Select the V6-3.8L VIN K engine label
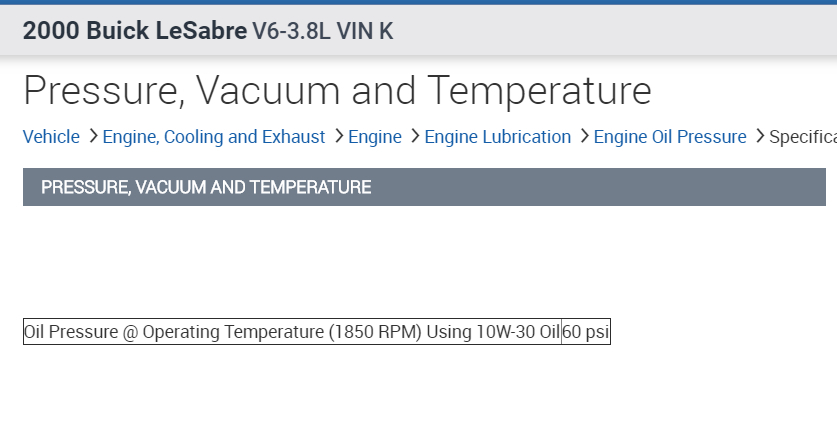Image resolution: width=837 pixels, height=445 pixels. (323, 31)
